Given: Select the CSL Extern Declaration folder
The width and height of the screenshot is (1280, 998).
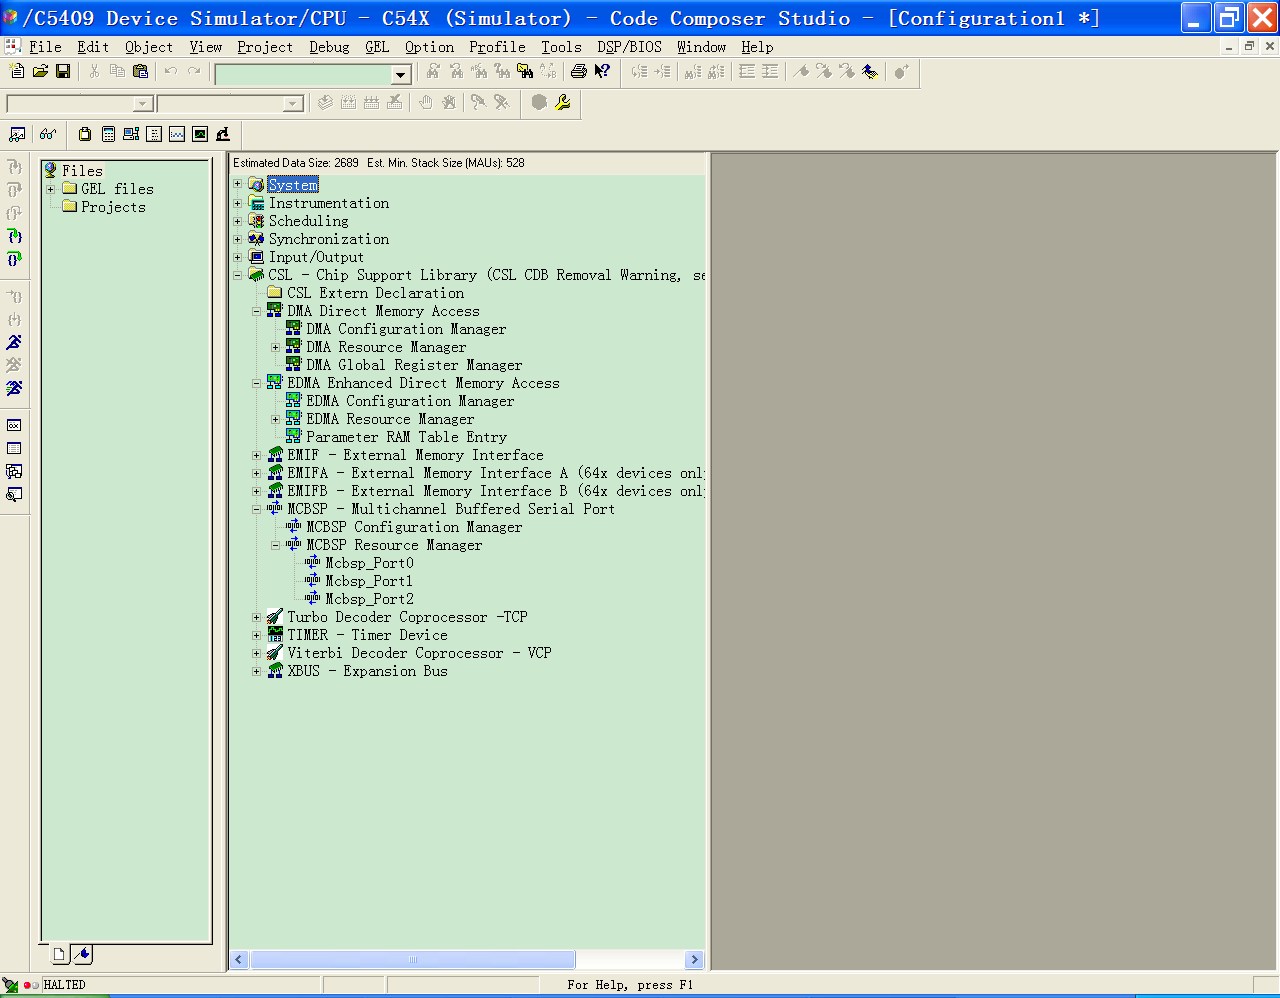Looking at the screenshot, I should point(373,293).
